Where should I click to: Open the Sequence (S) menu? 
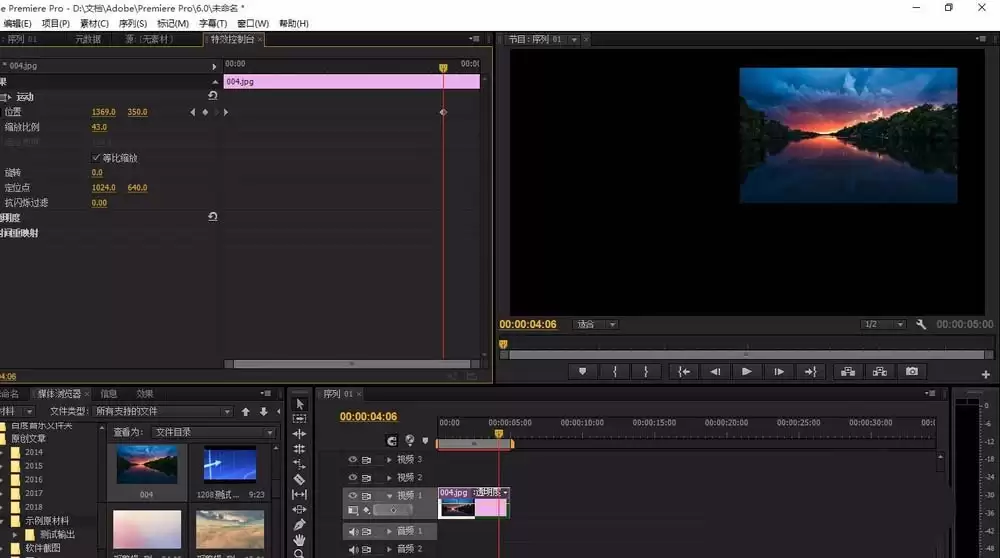(133, 24)
